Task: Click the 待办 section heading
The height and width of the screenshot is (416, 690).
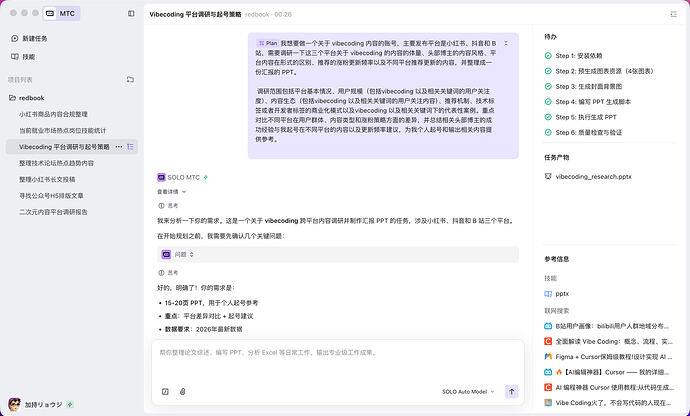Action: coord(551,37)
